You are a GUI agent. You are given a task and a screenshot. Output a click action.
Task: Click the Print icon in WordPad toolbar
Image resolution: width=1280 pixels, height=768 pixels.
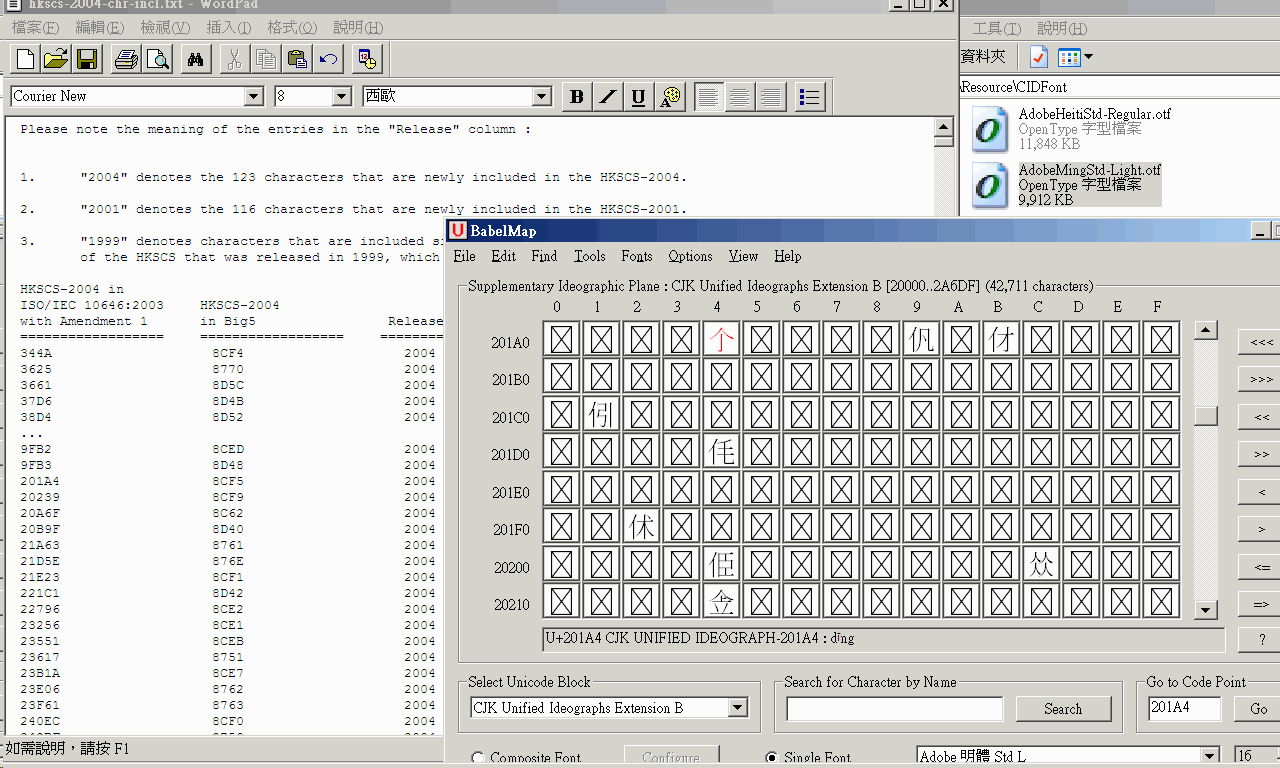click(126, 59)
